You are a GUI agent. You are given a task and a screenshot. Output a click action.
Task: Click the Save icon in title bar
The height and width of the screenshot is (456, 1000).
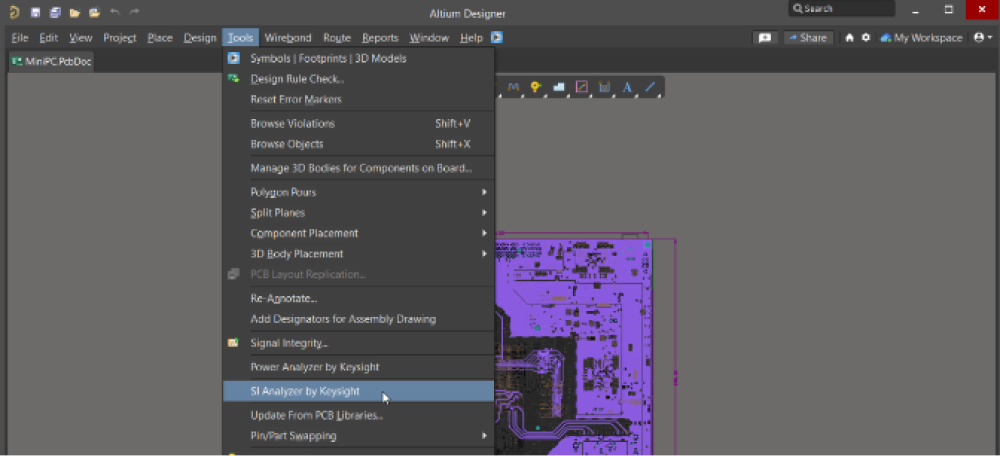pyautogui.click(x=36, y=13)
